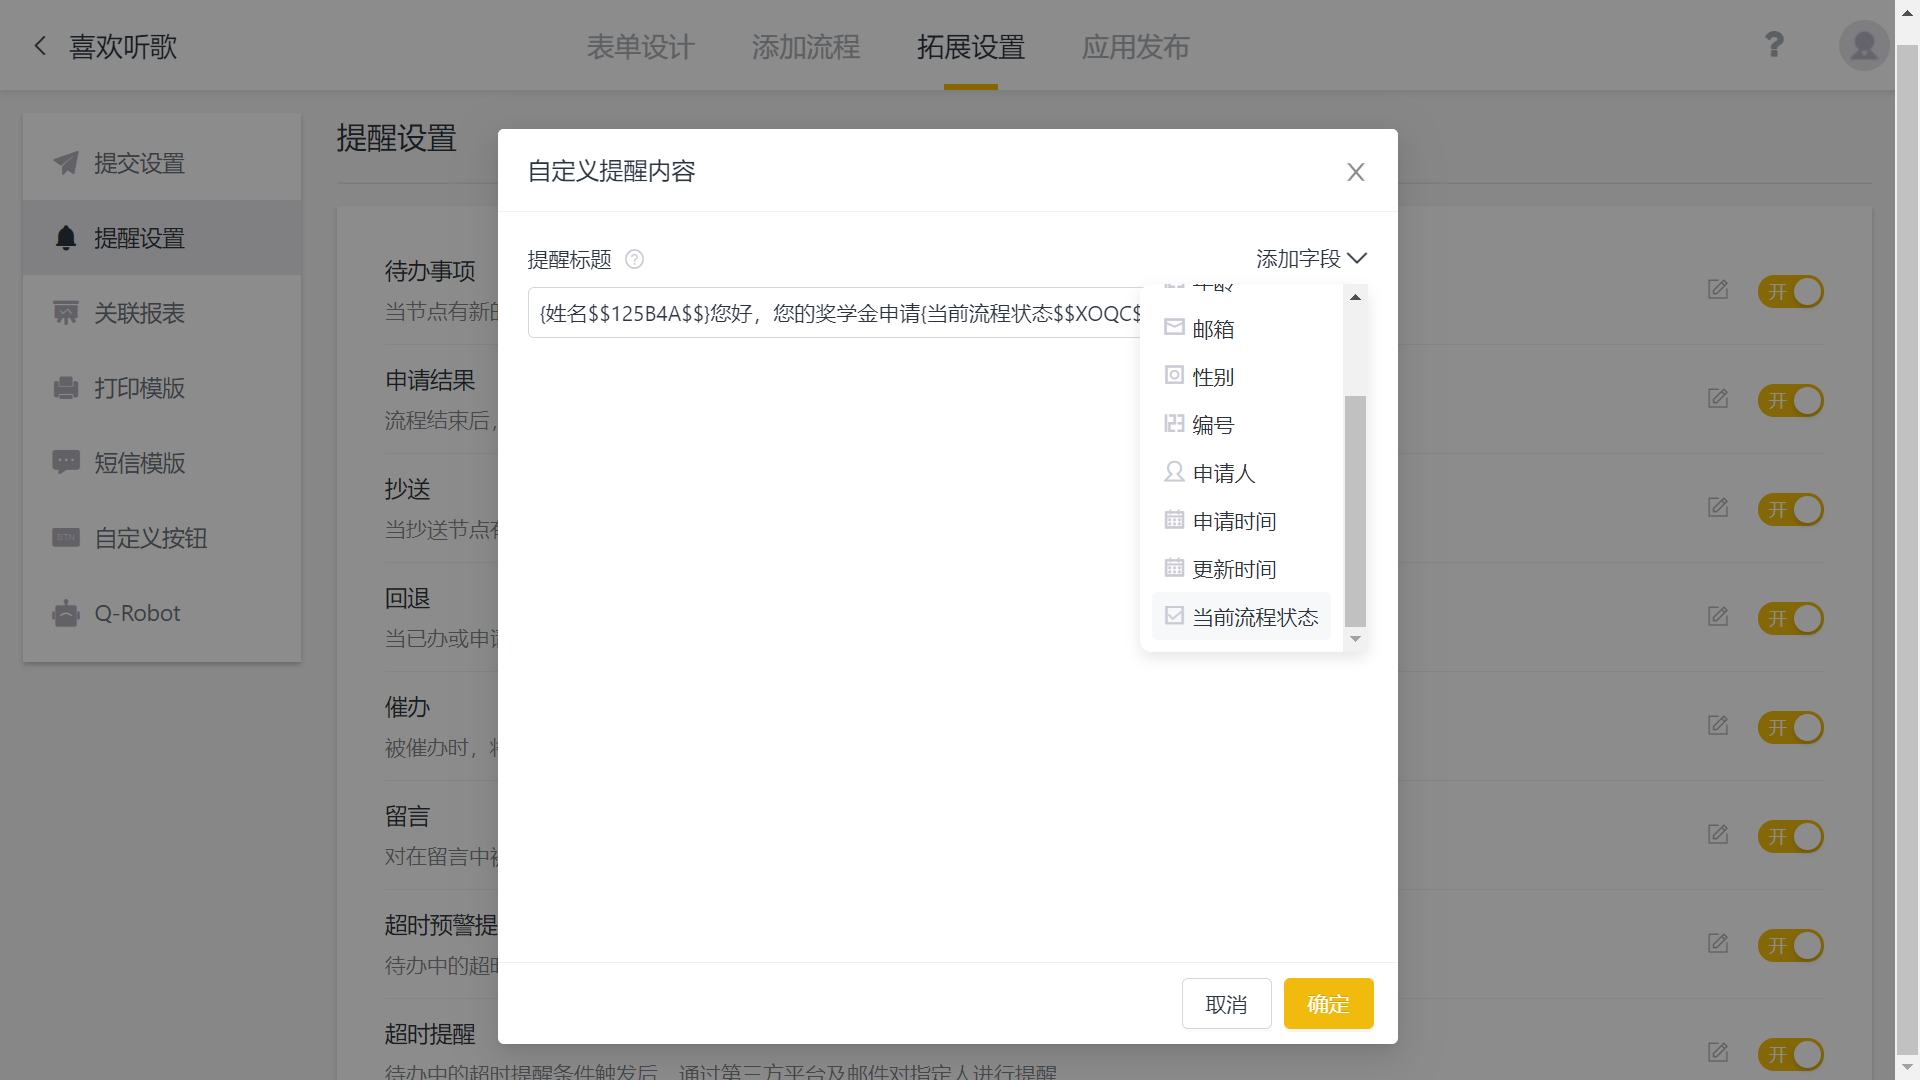1920x1080 pixels.
Task: Click the calendar icon beside 申请时间
Action: (x=1174, y=519)
